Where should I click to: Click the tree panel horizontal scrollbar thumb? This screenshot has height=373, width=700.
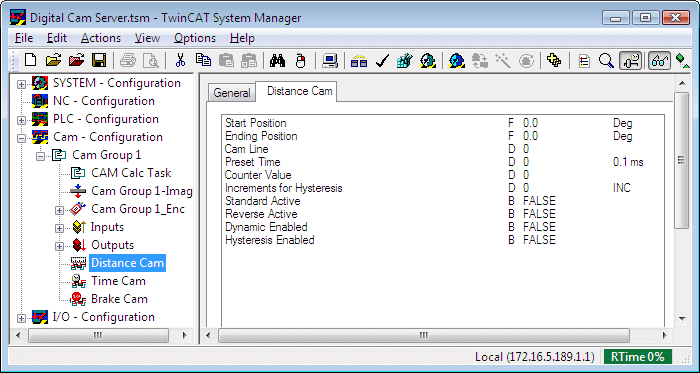98,336
